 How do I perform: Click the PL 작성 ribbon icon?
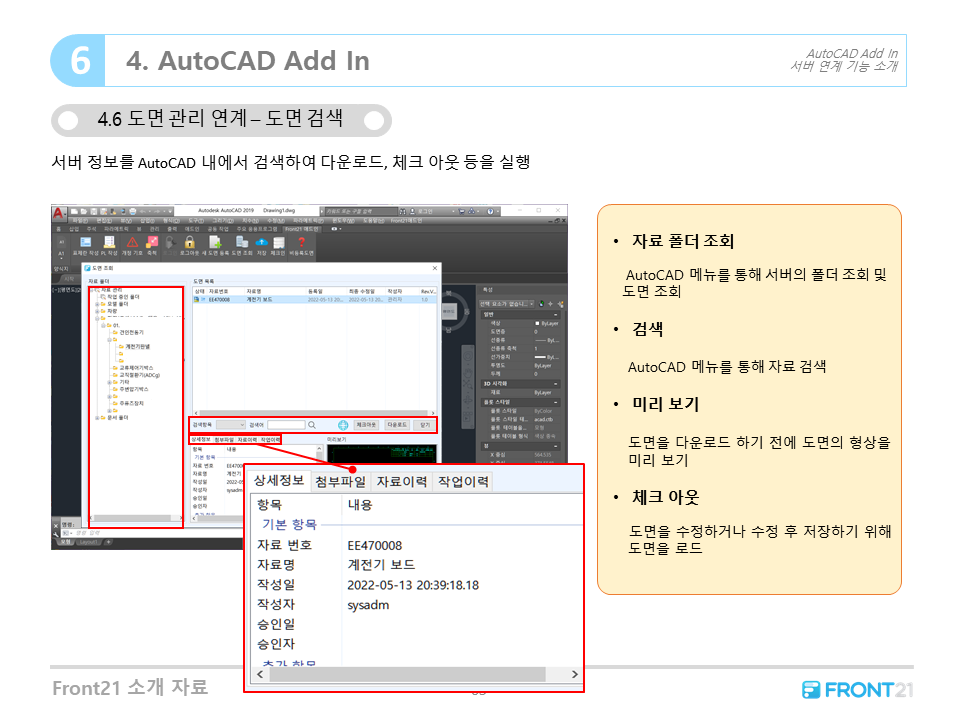pyautogui.click(x=109, y=243)
